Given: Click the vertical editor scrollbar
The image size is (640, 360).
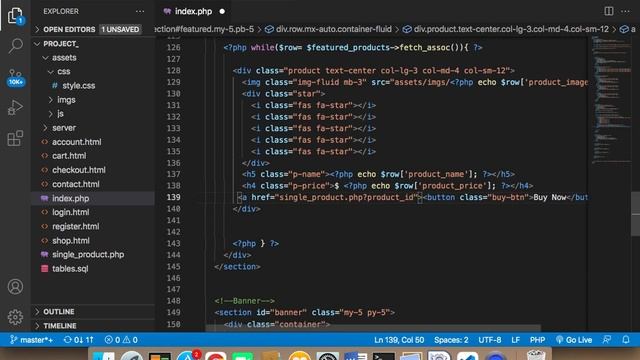Looking at the screenshot, I should [635, 213].
